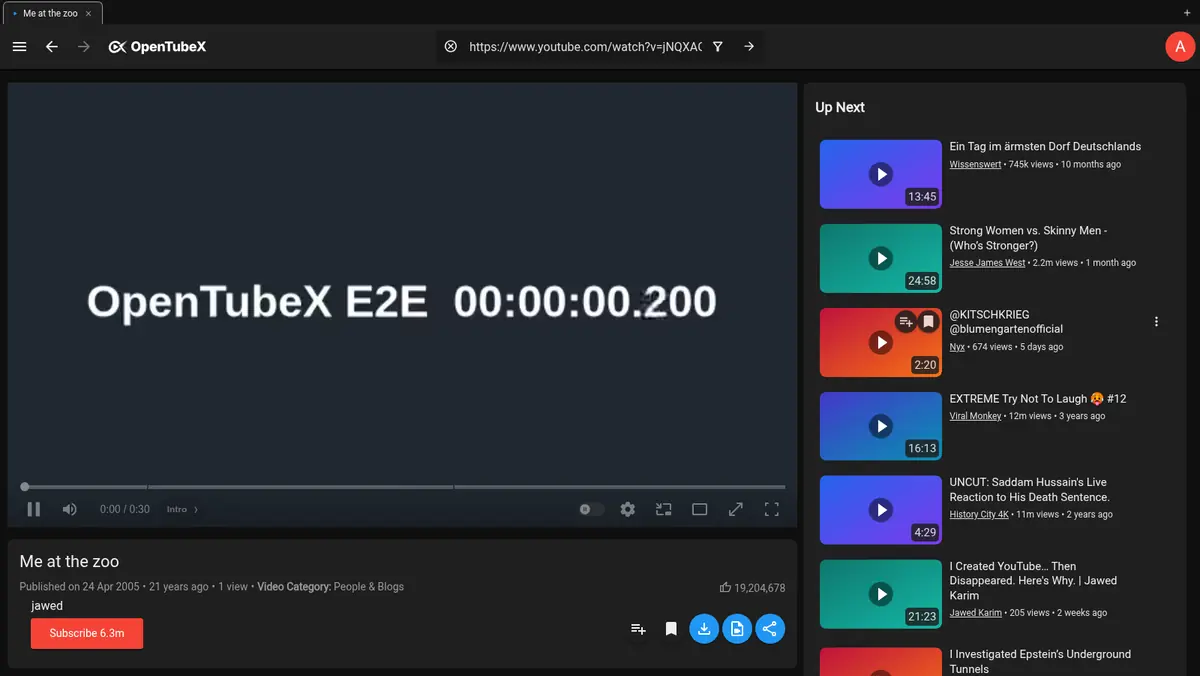The width and height of the screenshot is (1200, 676).
Task: Open the transcript document button
Action: tap(737, 629)
